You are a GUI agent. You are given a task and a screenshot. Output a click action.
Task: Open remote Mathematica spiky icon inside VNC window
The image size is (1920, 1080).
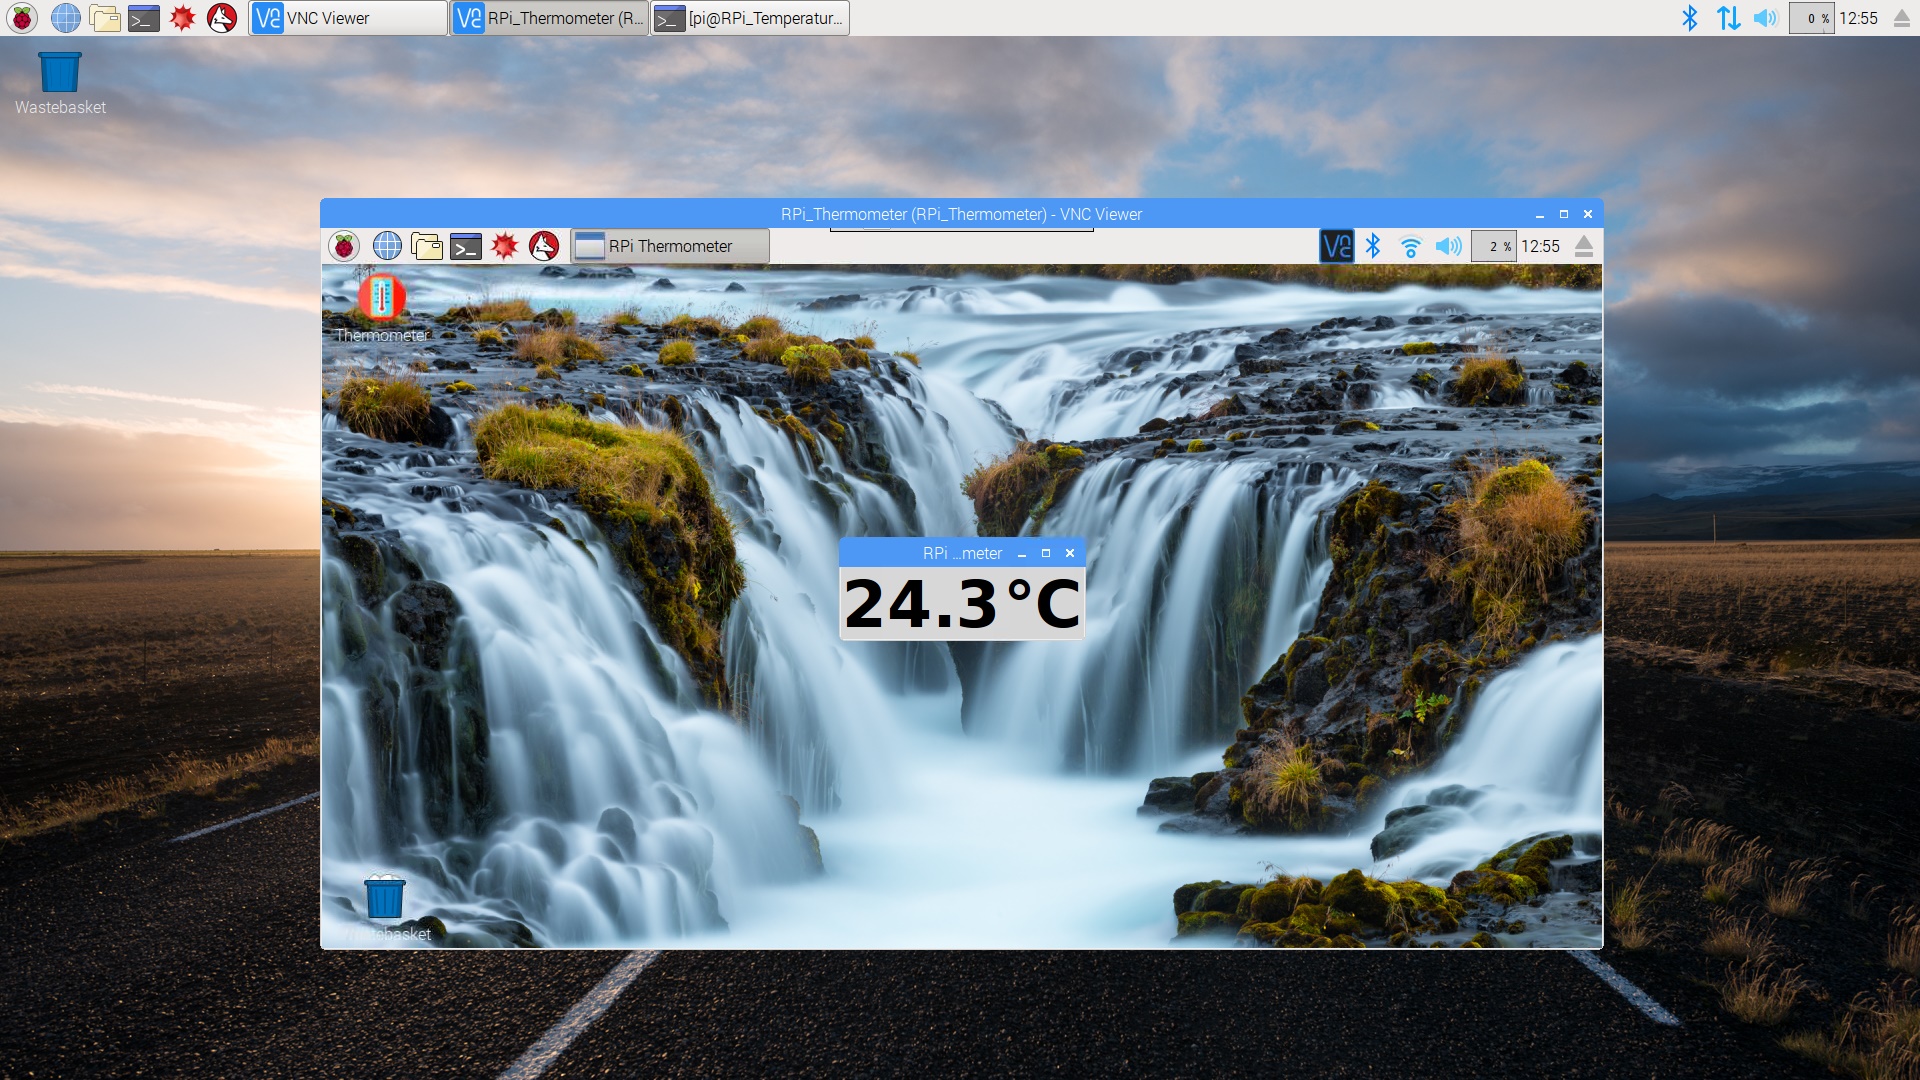point(505,246)
